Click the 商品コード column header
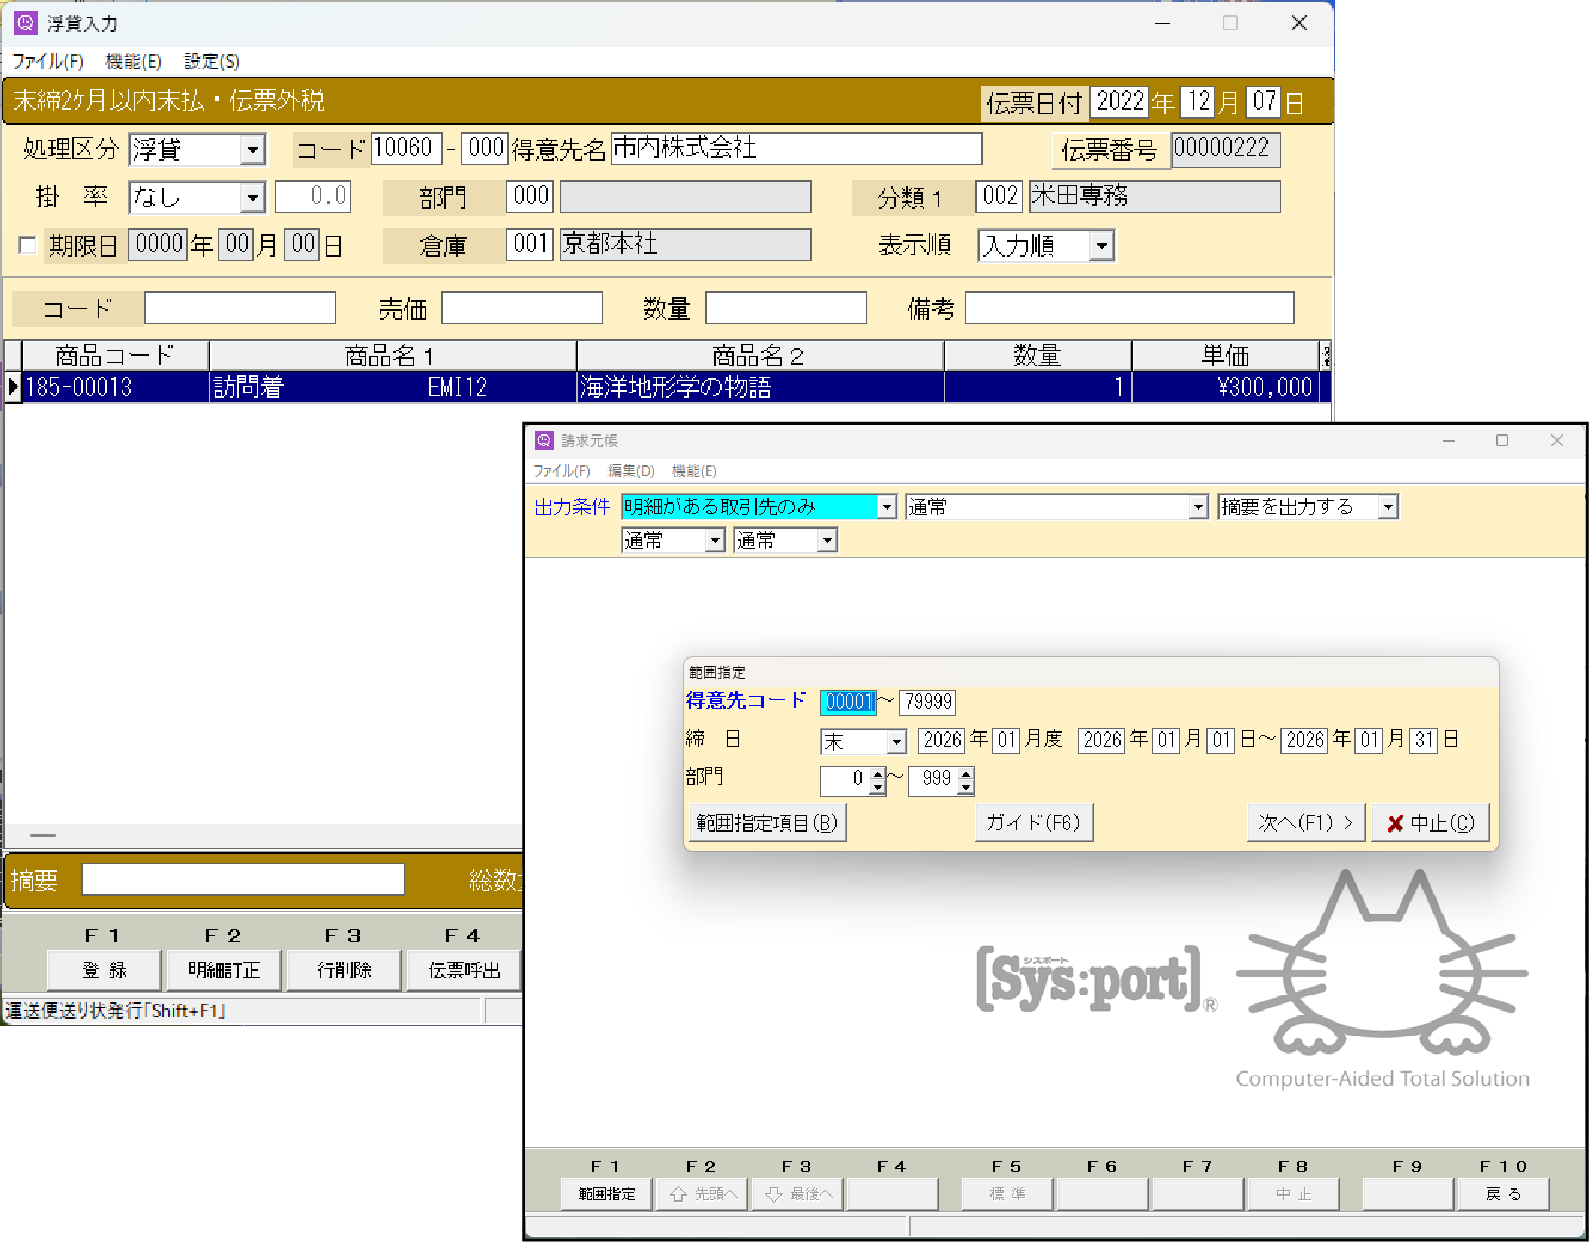The height and width of the screenshot is (1242, 1589). (x=115, y=356)
